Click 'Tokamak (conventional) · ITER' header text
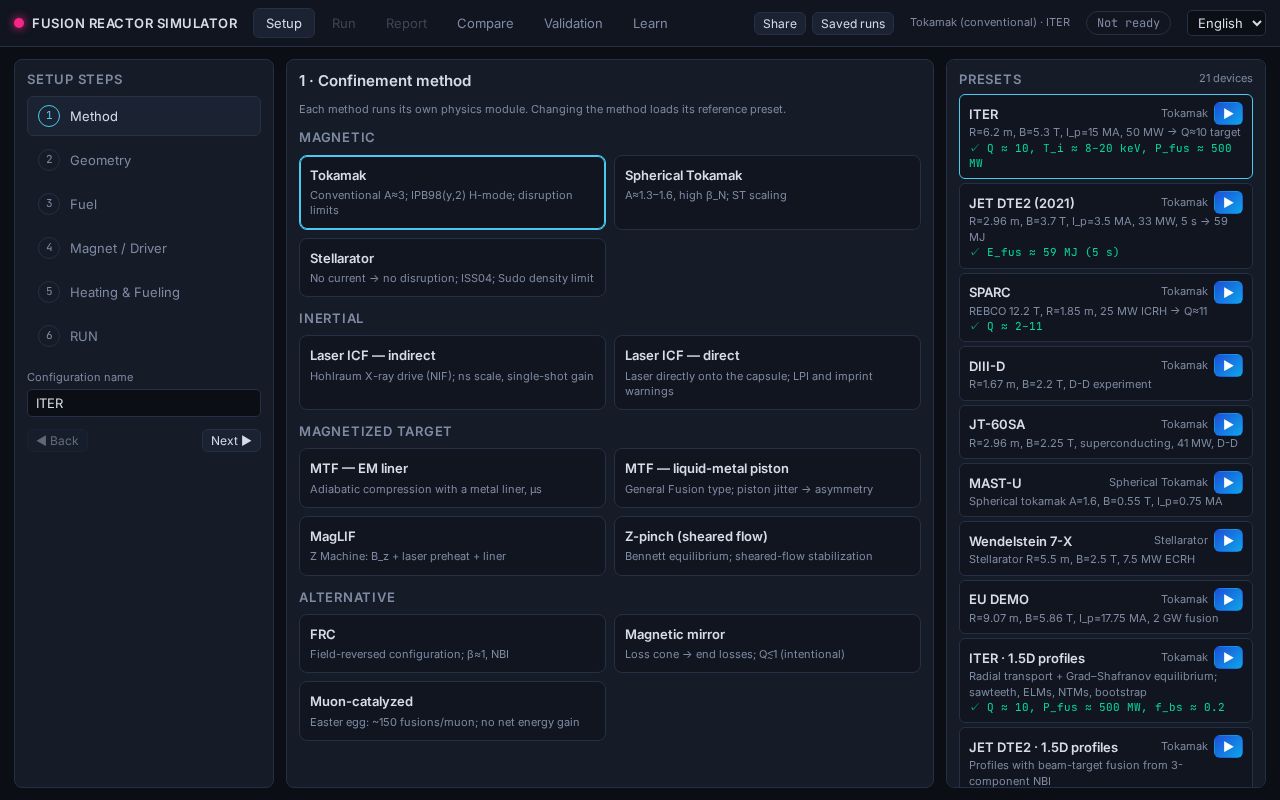 [x=990, y=22]
